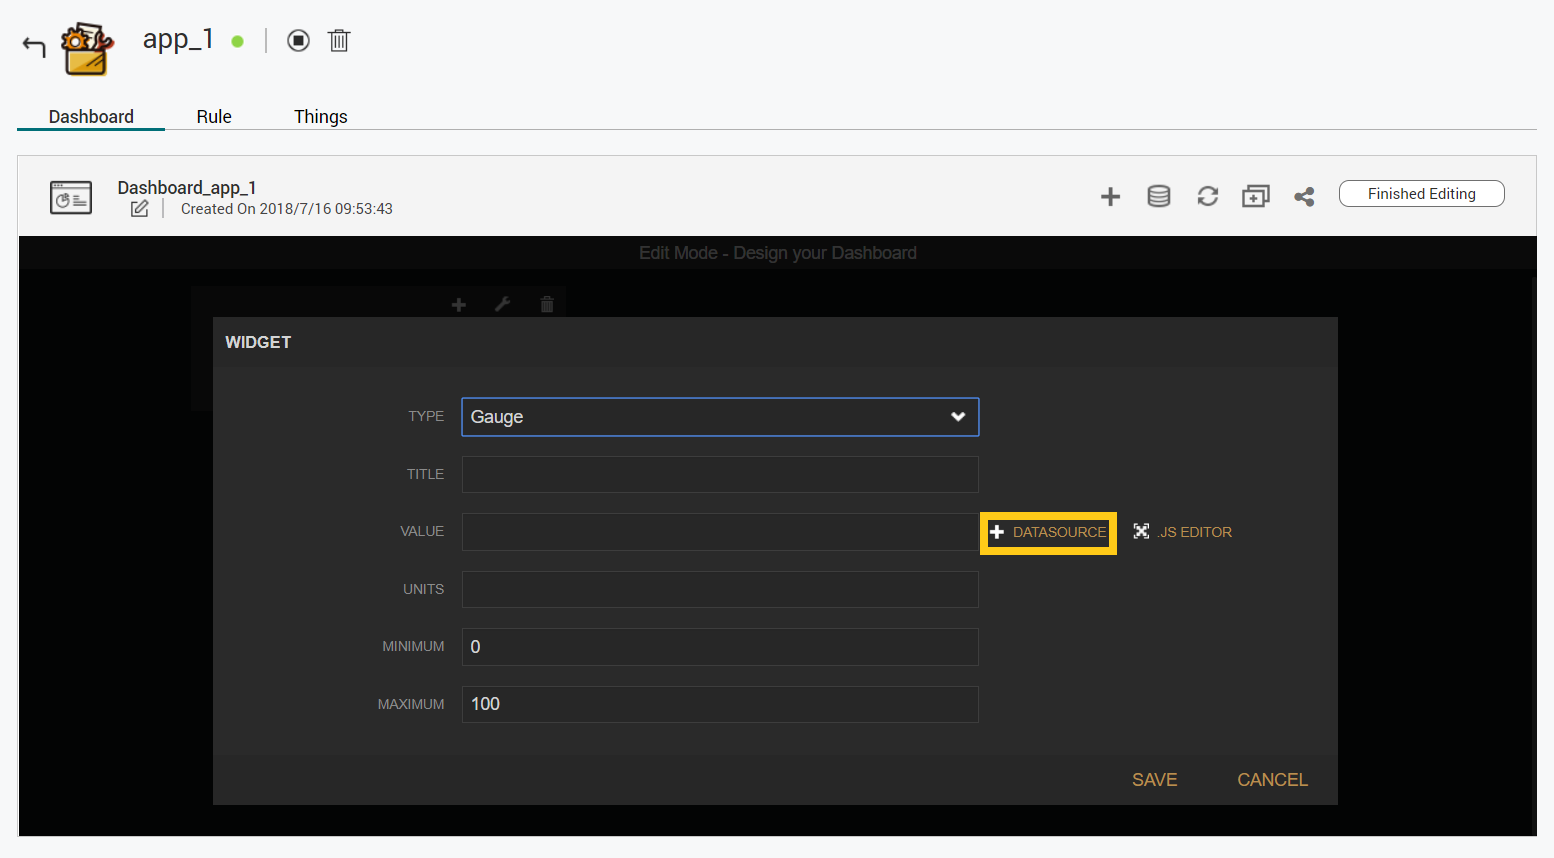Screen dimensions: 1554x858
Task: Add a DATASOURCE to value
Action: [x=1048, y=532]
